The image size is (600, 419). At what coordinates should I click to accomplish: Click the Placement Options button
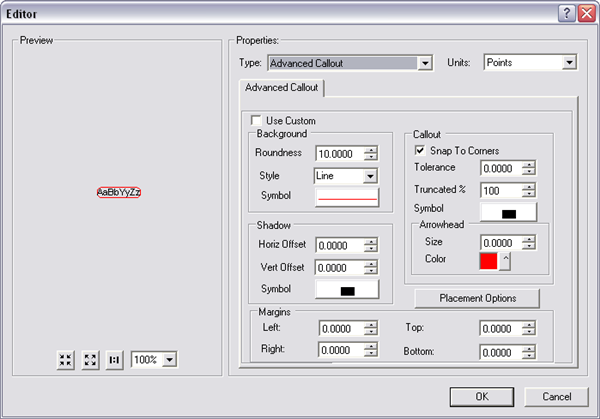coord(477,298)
